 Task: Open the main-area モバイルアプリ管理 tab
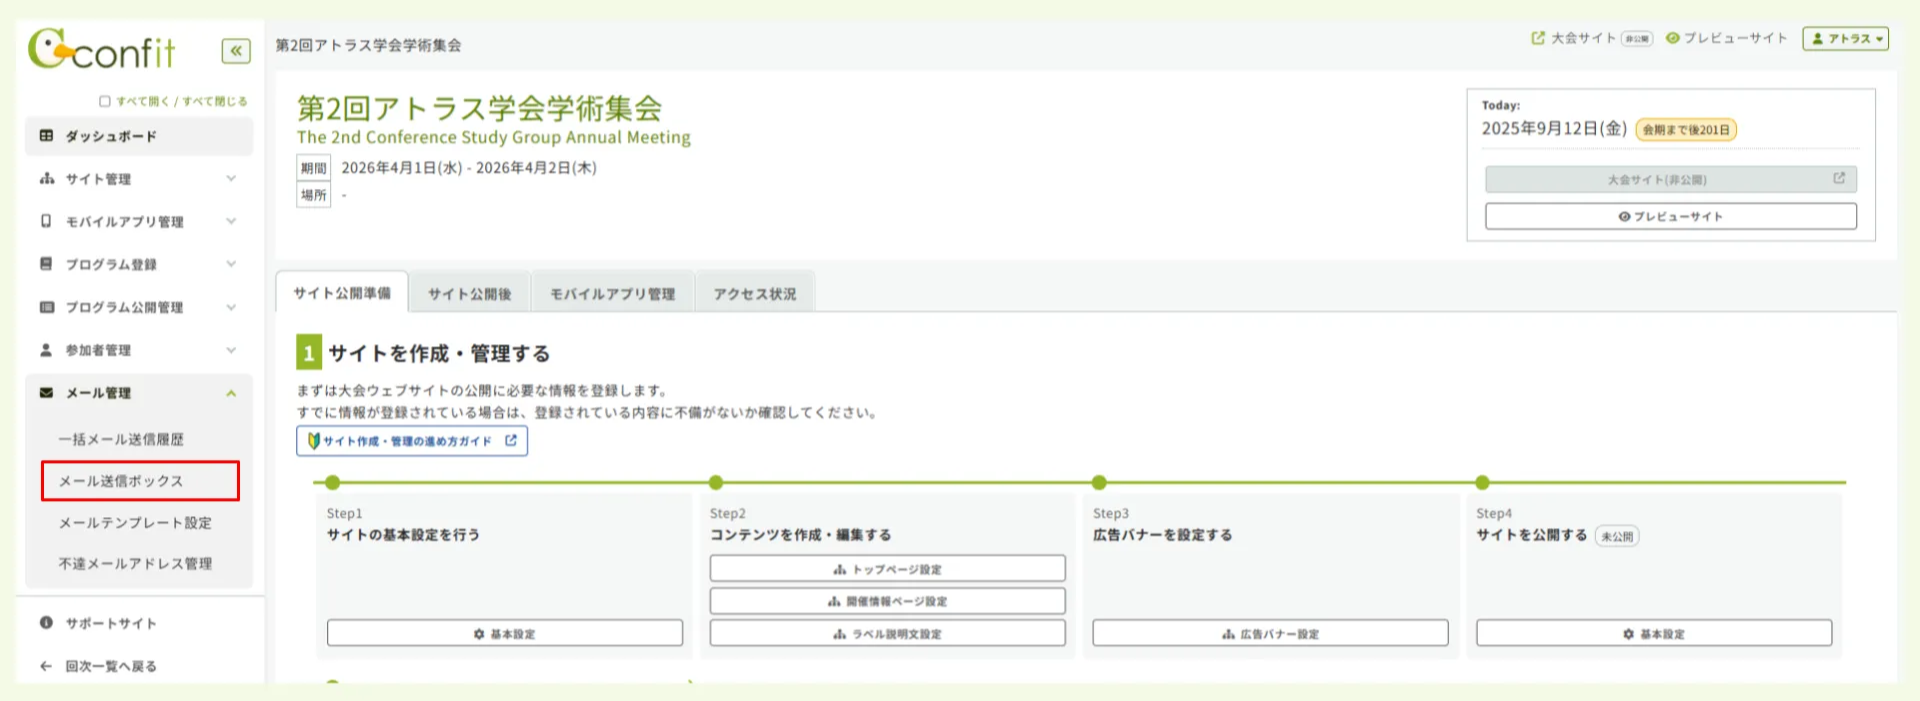pyautogui.click(x=612, y=293)
